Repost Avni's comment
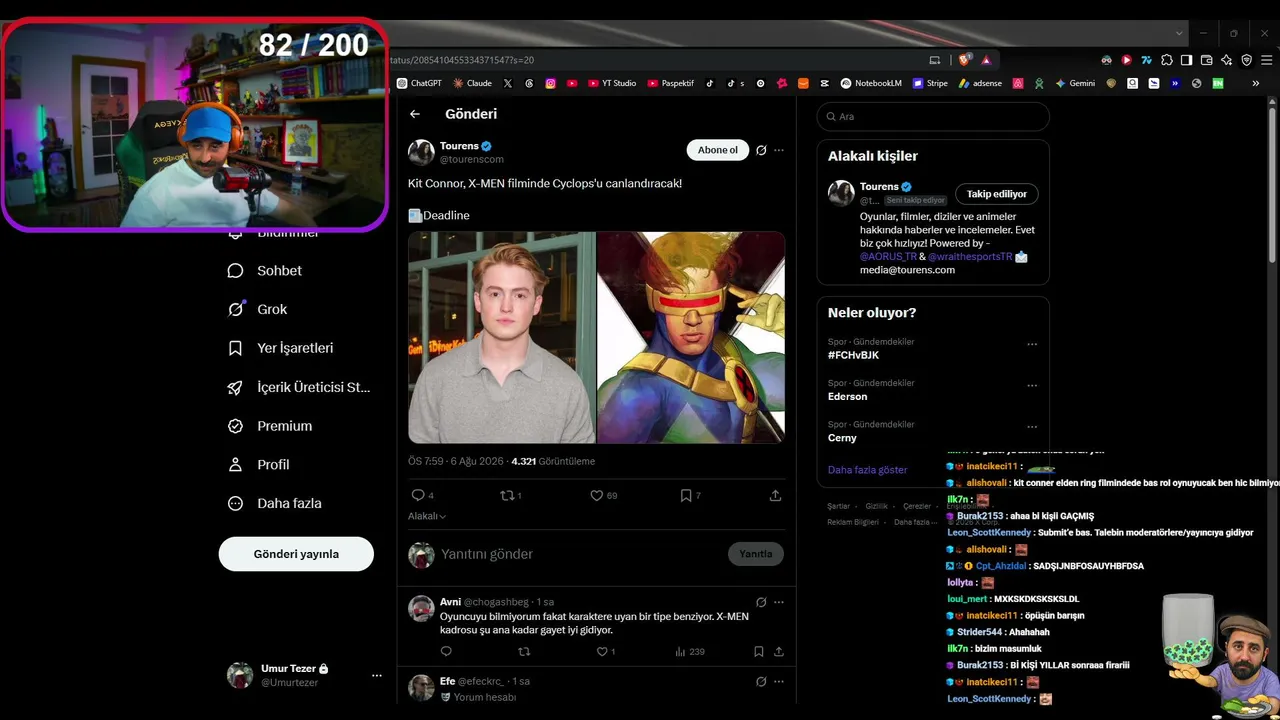The image size is (1280, 720). (524, 651)
